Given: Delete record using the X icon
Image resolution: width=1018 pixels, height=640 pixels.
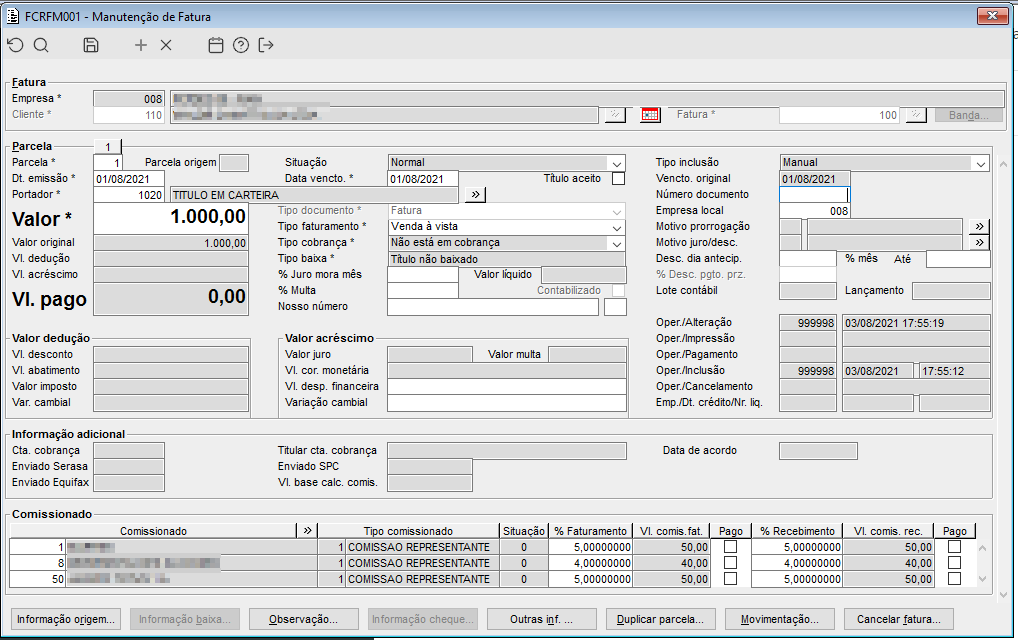Looking at the screenshot, I should (166, 45).
